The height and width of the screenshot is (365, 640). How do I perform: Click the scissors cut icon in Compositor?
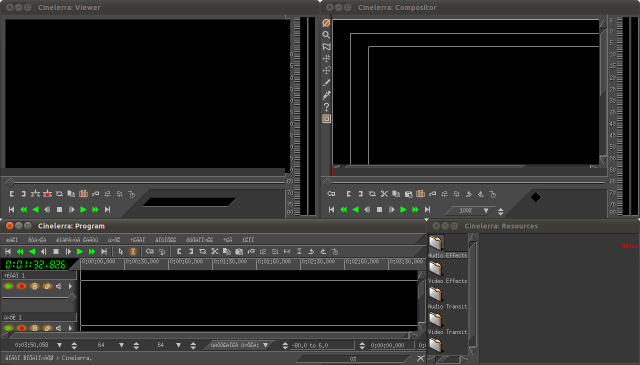(384, 194)
